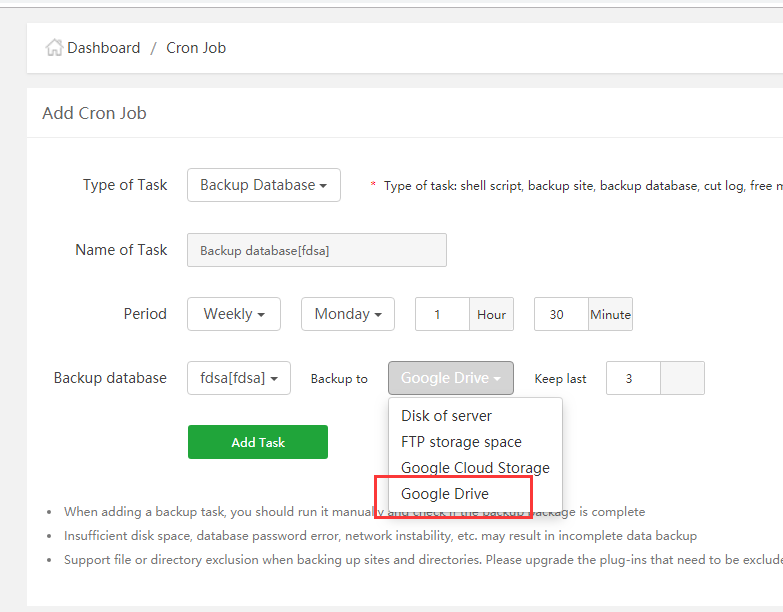Click the Period label
The image size is (783, 612).
145,314
